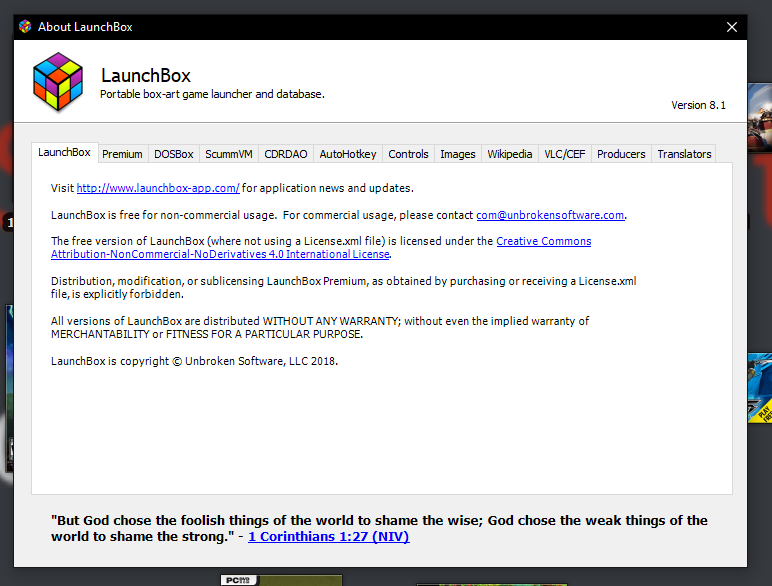Select the Controls tab
The image size is (772, 586).
click(x=408, y=154)
